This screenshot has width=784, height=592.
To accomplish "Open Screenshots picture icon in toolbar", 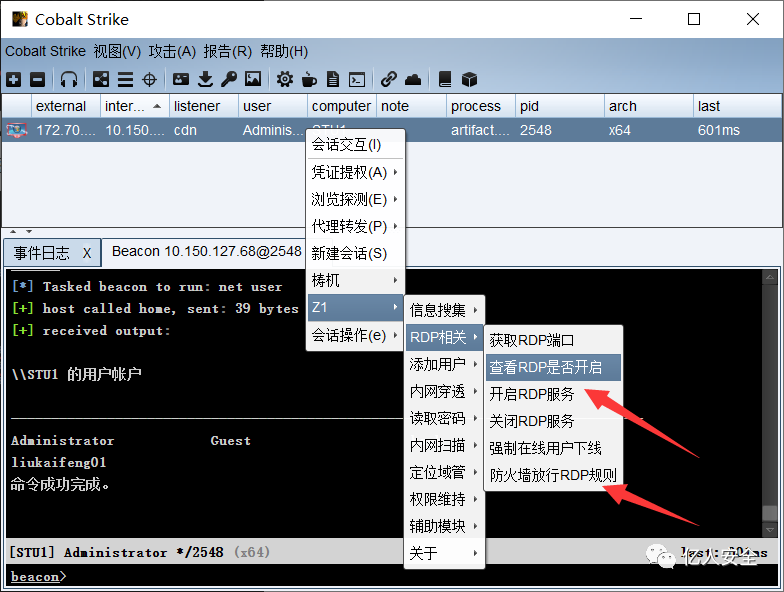I will click(x=253, y=79).
